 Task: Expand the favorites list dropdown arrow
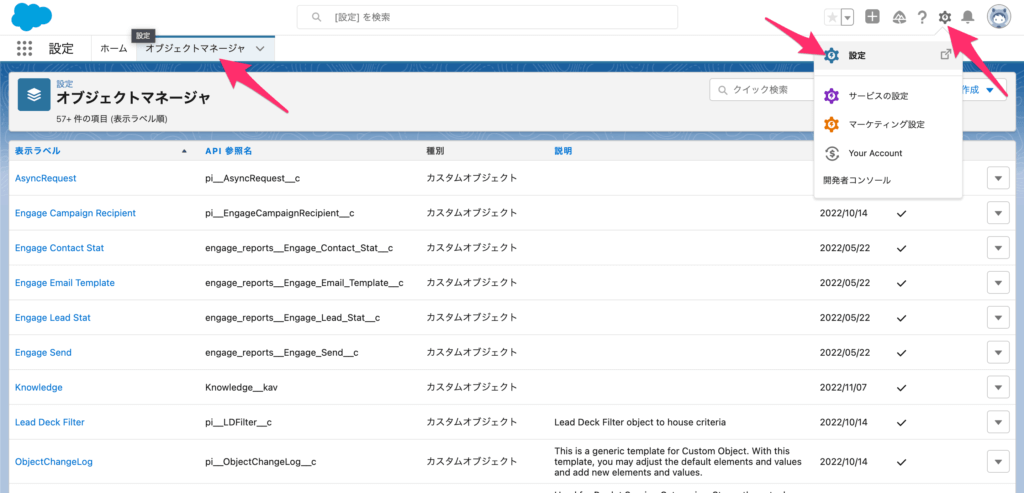[x=848, y=17]
